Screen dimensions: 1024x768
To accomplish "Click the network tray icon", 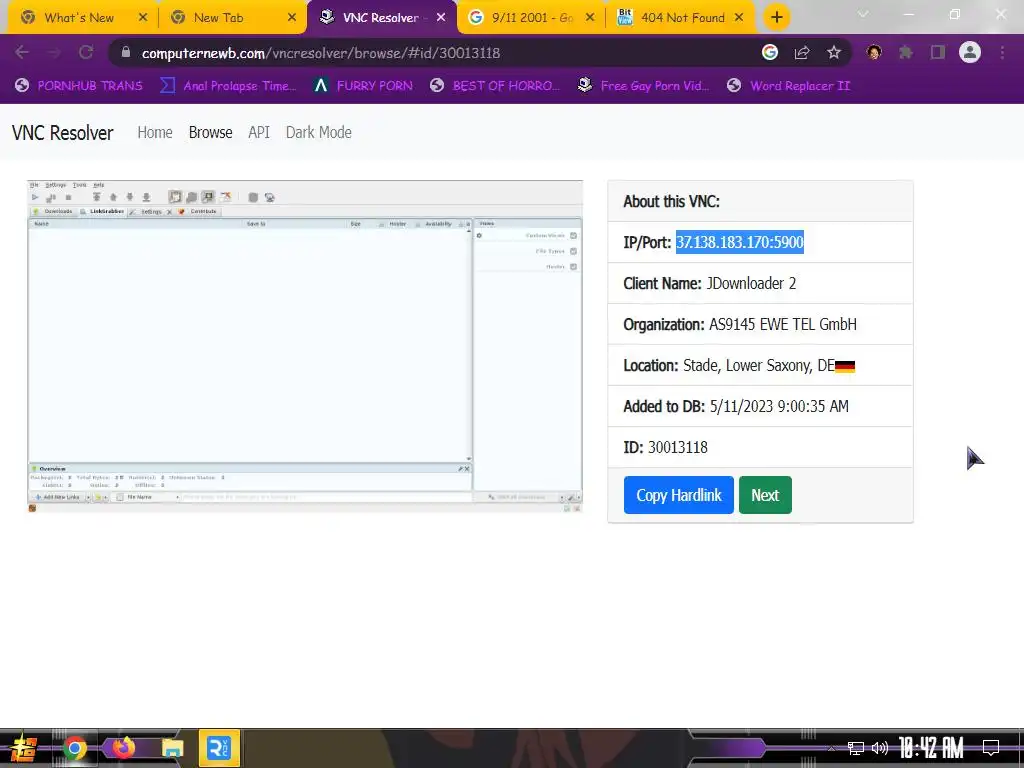I will pos(856,748).
